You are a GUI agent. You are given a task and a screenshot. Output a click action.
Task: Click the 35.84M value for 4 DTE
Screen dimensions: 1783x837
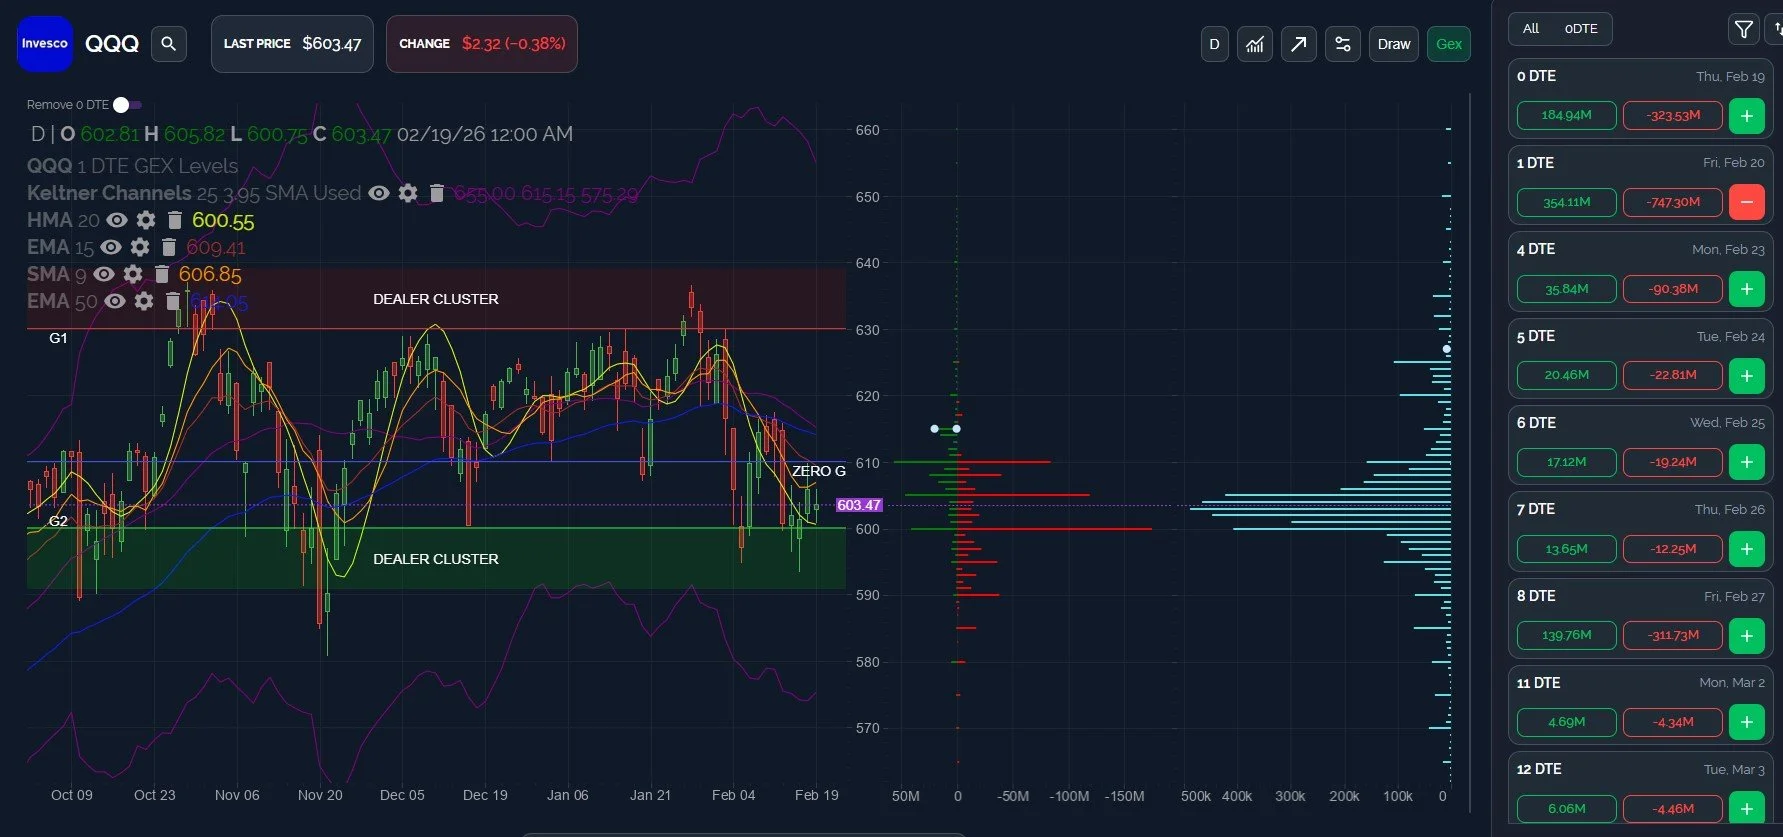(x=1566, y=289)
